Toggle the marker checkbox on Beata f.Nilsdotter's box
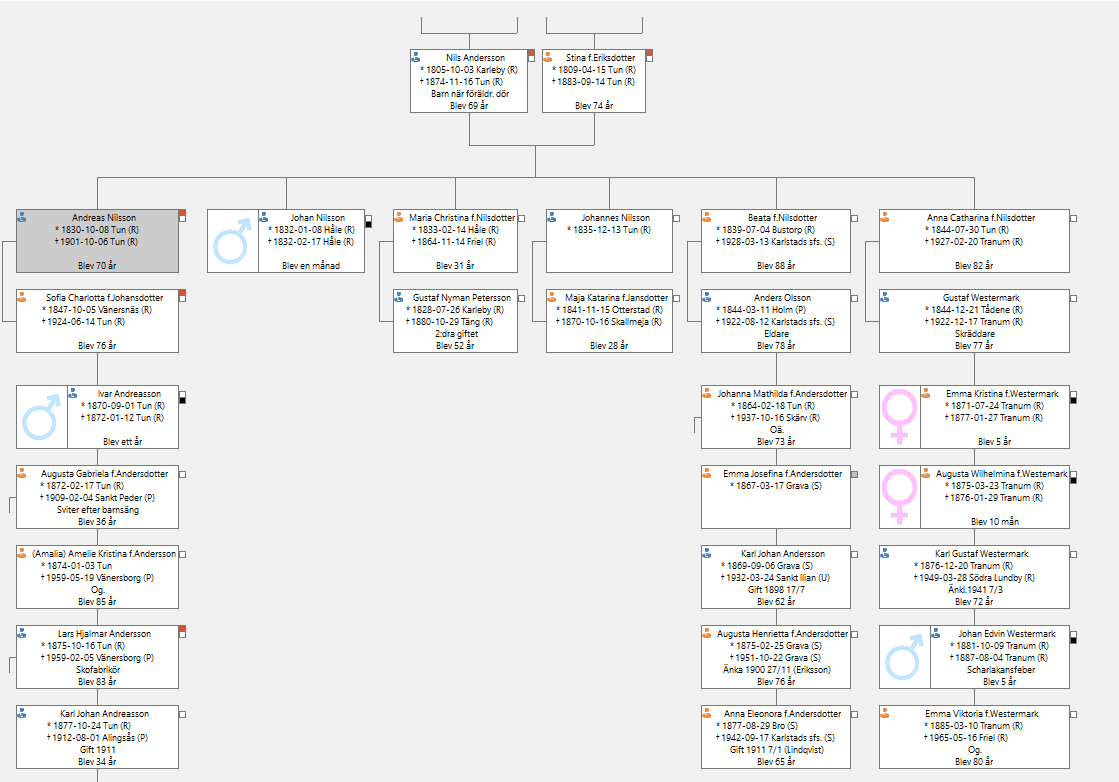Screen dimensions: 1119x782 [854, 218]
